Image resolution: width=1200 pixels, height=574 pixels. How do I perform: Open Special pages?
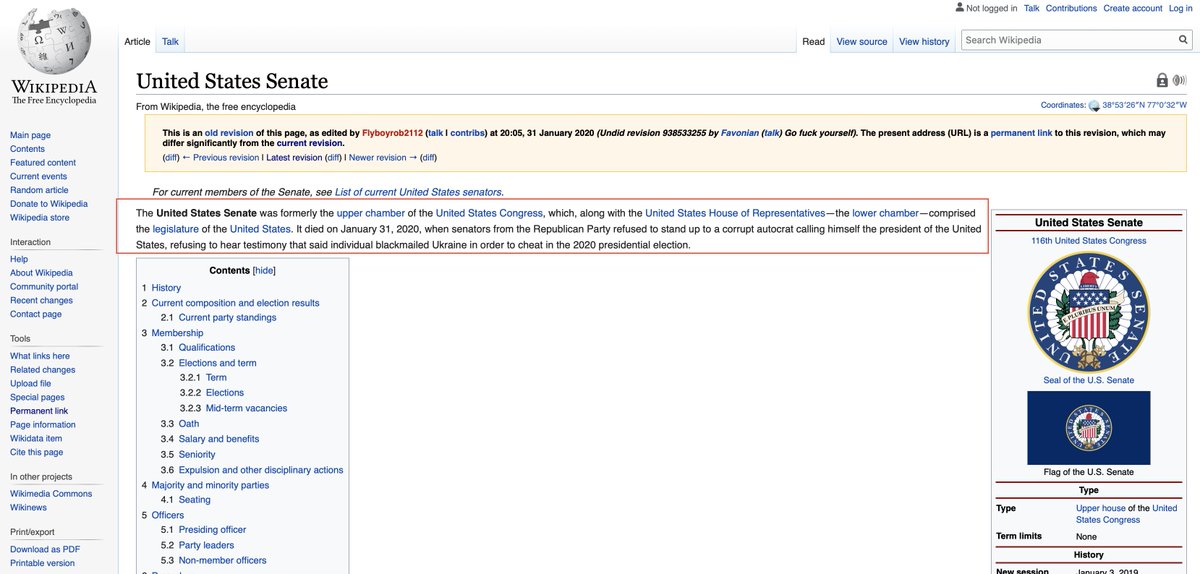click(x=36, y=397)
